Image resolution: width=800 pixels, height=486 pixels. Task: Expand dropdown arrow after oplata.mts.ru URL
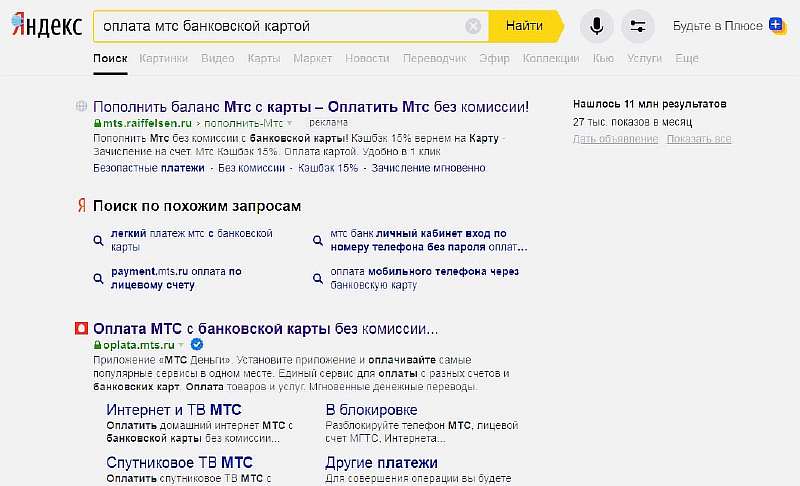tap(181, 345)
